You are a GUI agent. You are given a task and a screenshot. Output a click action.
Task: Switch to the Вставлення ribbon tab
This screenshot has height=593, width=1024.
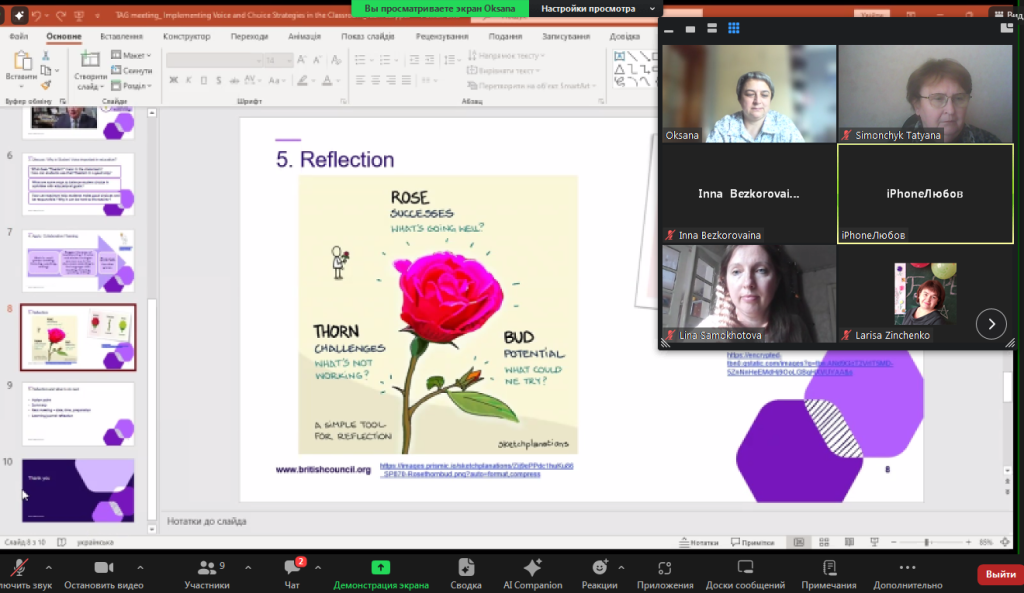coord(121,36)
